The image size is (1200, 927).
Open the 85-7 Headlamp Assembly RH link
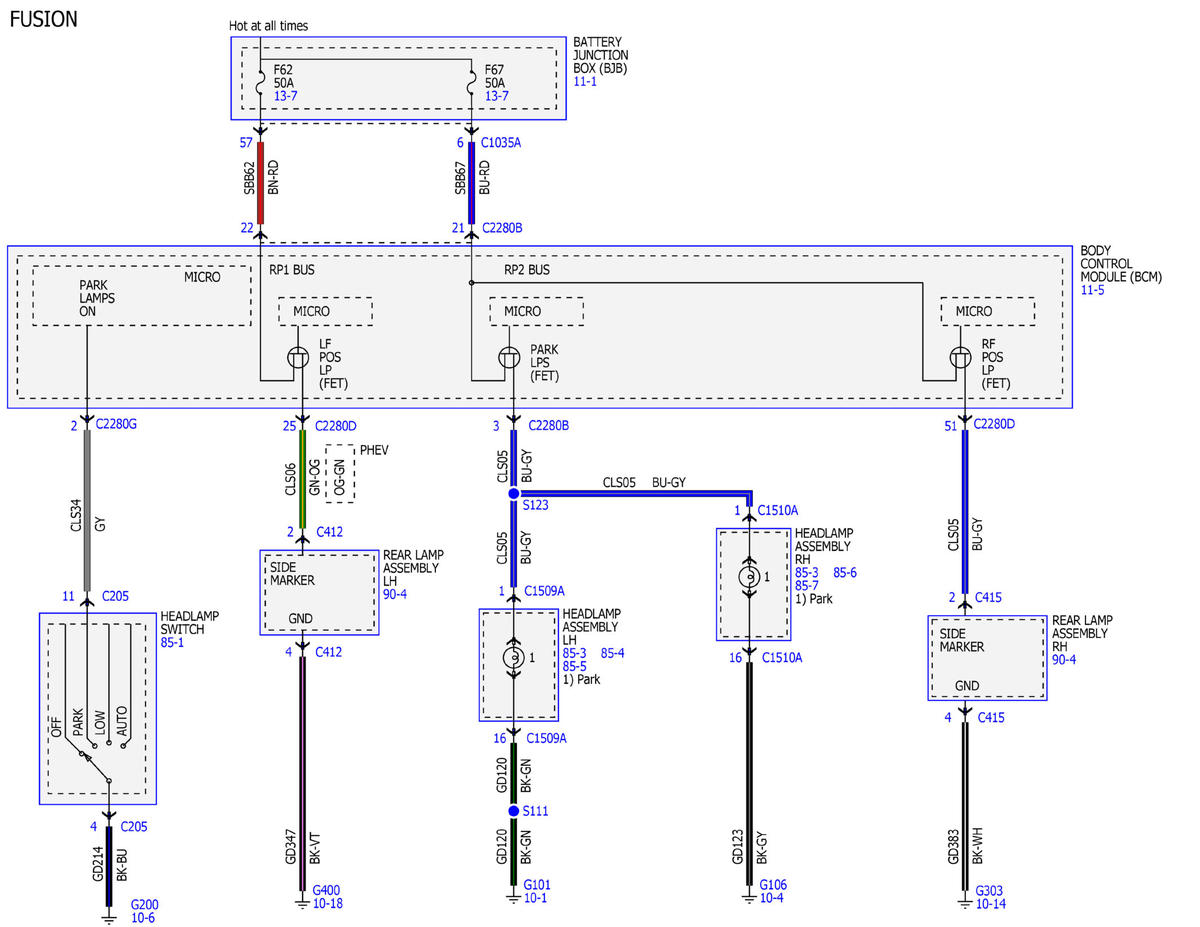(807, 586)
